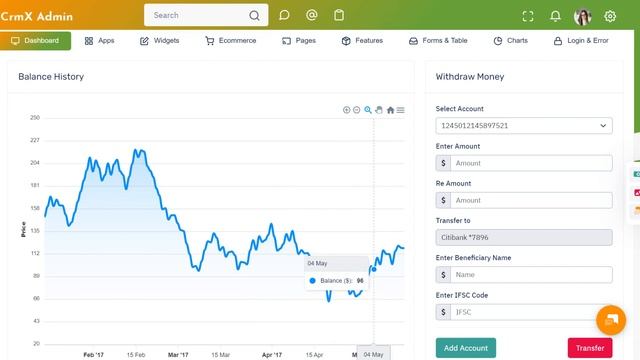Click the 15 Apr axis label
640x360 pixels.
click(314, 355)
